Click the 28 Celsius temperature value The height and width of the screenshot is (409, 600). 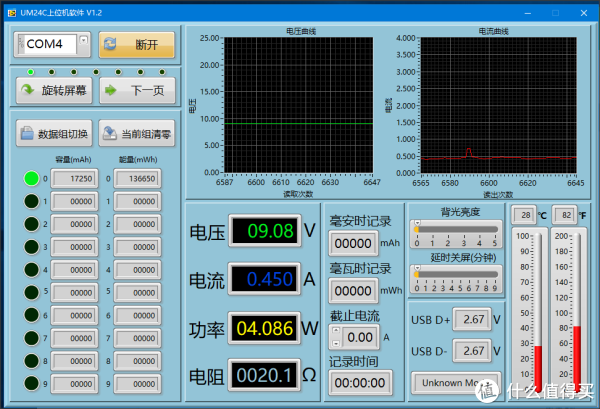(523, 215)
